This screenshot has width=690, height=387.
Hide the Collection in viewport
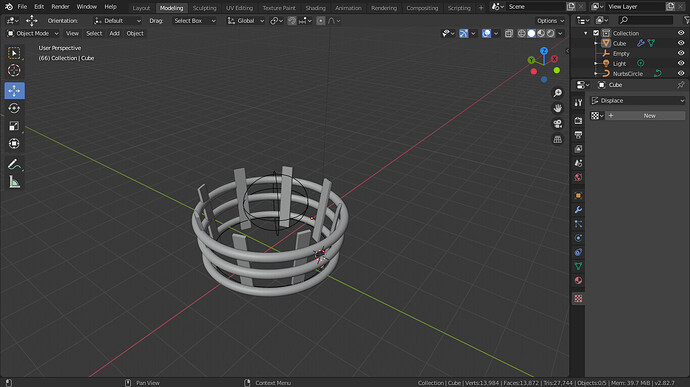[681, 33]
